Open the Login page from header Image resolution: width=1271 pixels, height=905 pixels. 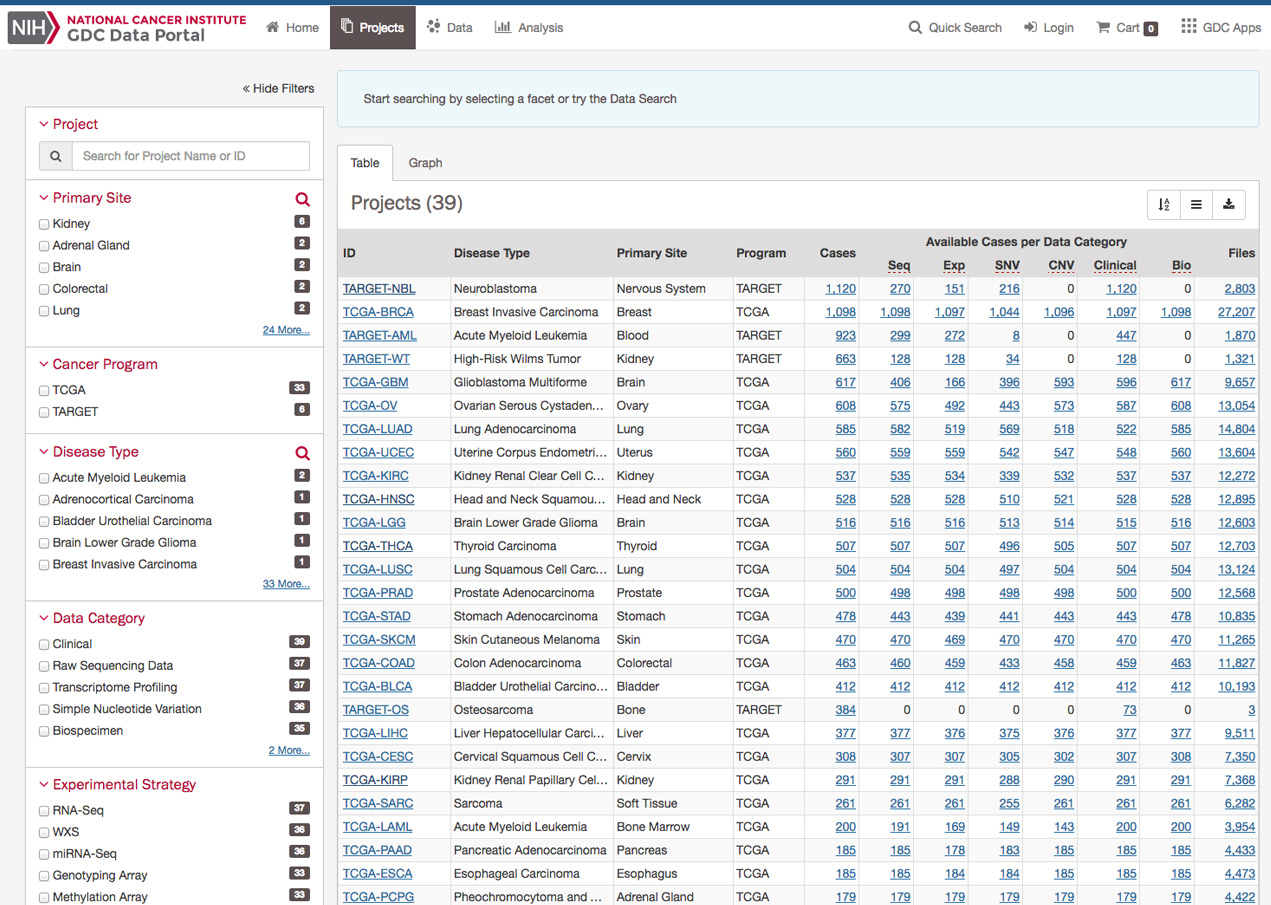(1048, 28)
